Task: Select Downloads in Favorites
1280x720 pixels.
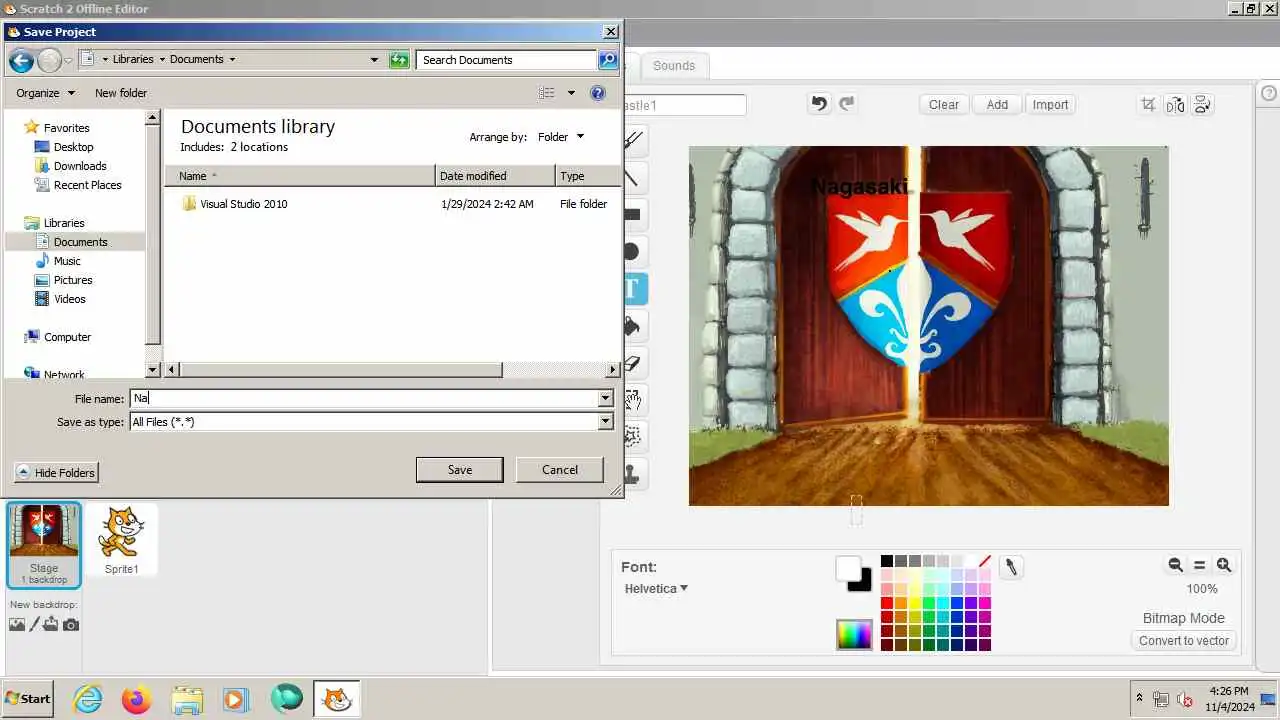Action: [80, 166]
